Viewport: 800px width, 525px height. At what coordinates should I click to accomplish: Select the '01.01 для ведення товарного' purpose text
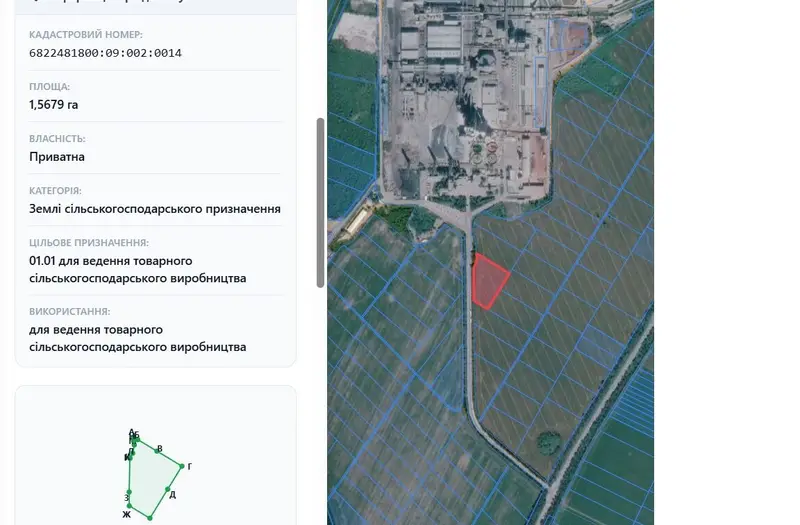(111, 261)
